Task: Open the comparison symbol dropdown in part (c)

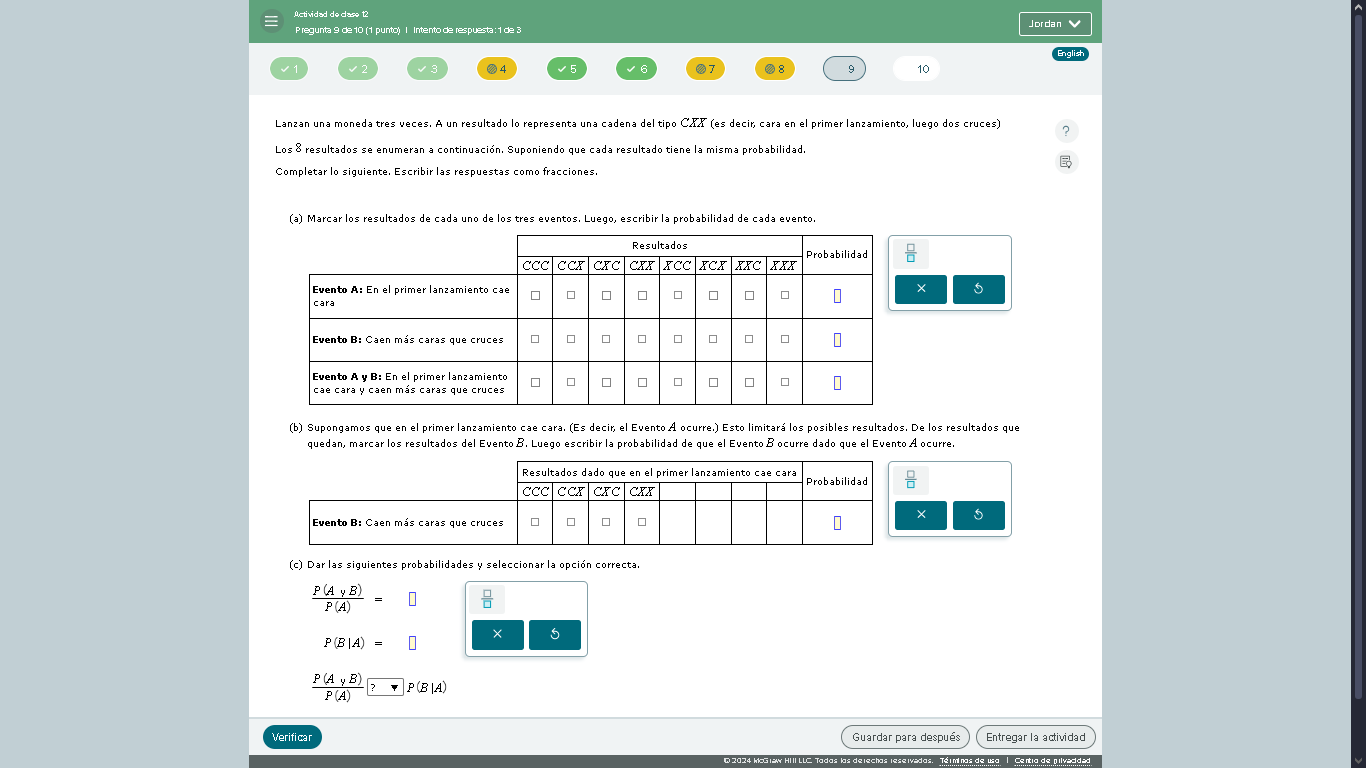Action: point(385,687)
